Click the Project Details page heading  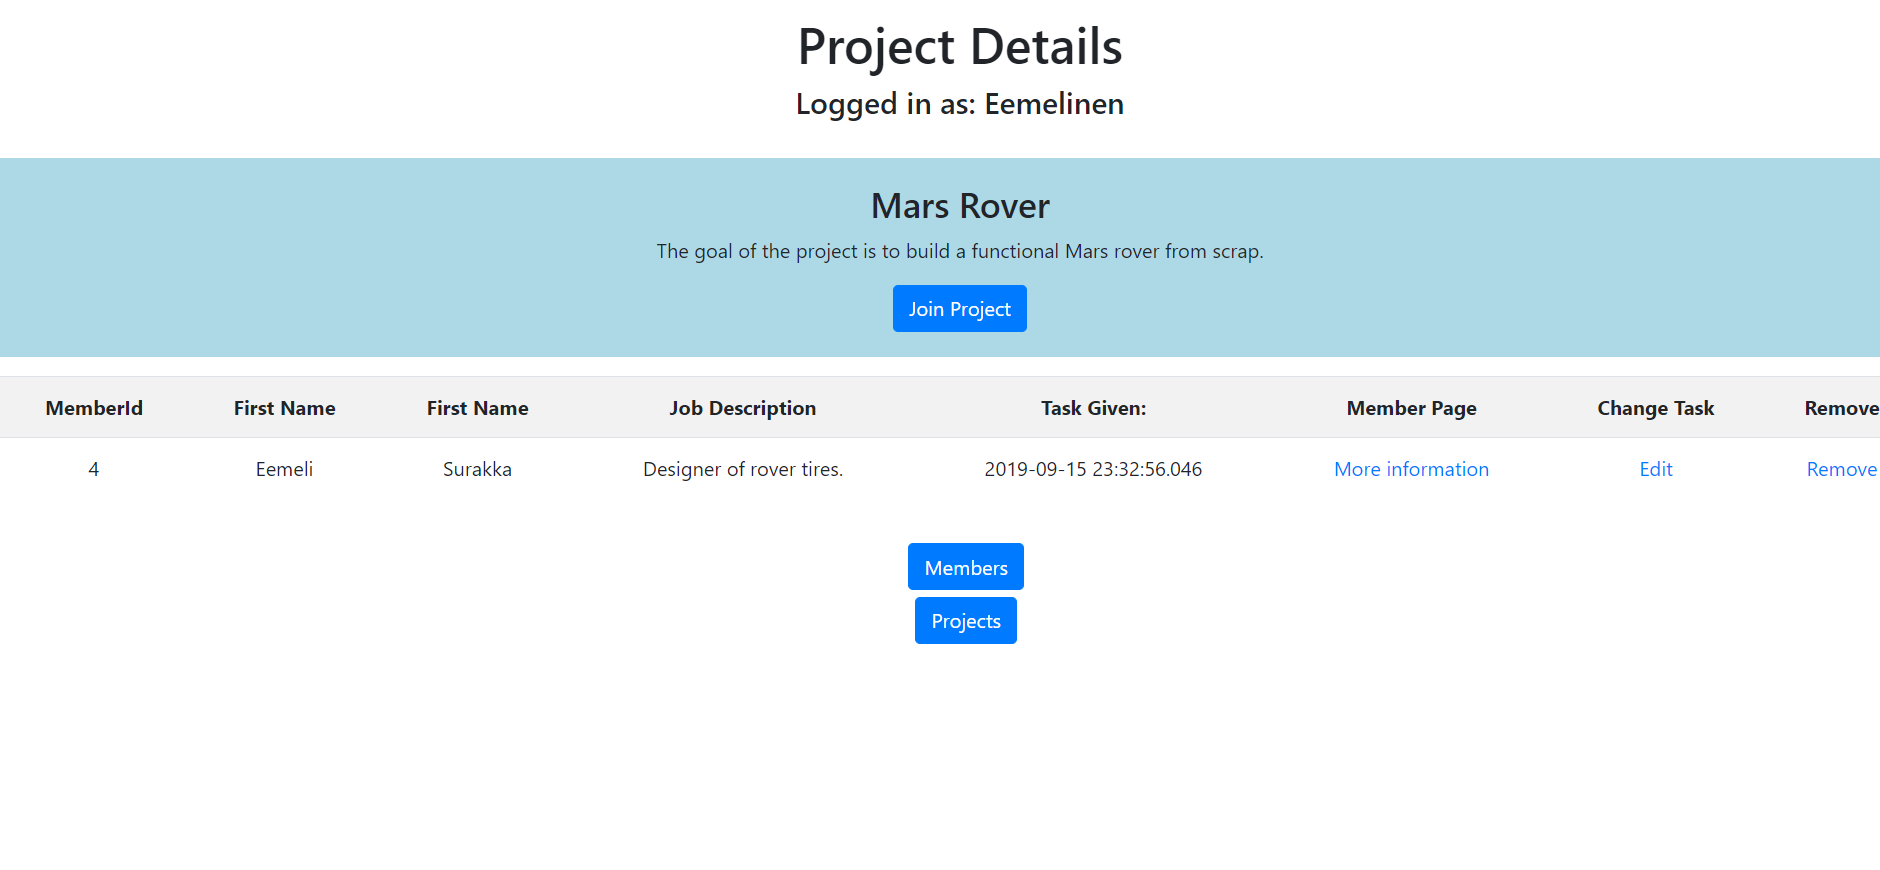click(x=959, y=46)
